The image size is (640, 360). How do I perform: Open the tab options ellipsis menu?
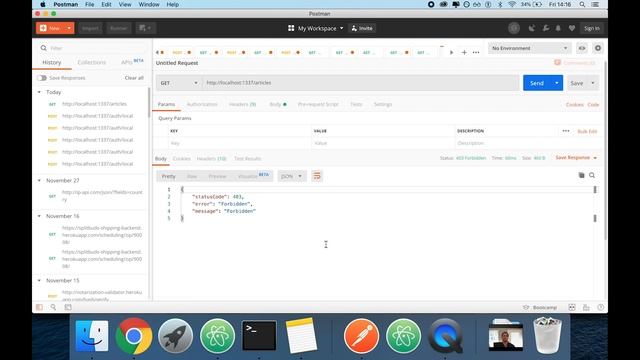coord(476,52)
